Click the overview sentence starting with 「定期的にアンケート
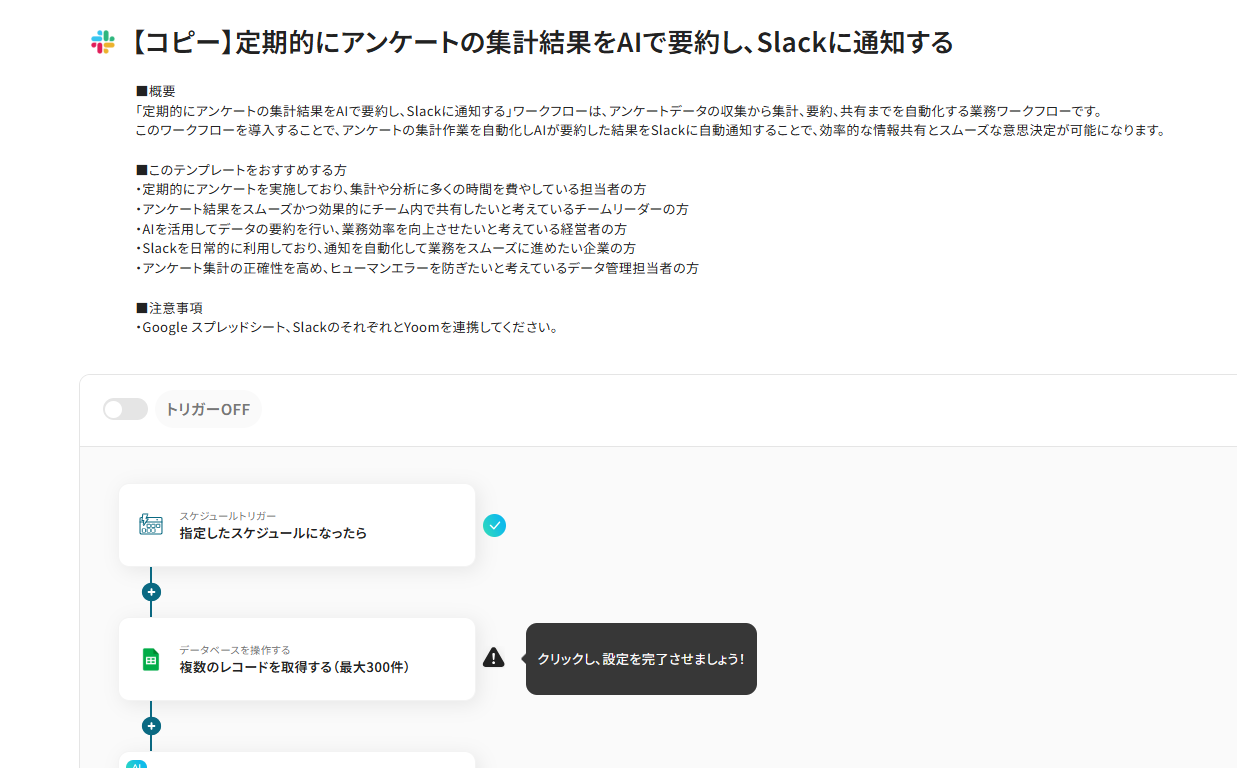The height and width of the screenshot is (768, 1237). (618, 111)
